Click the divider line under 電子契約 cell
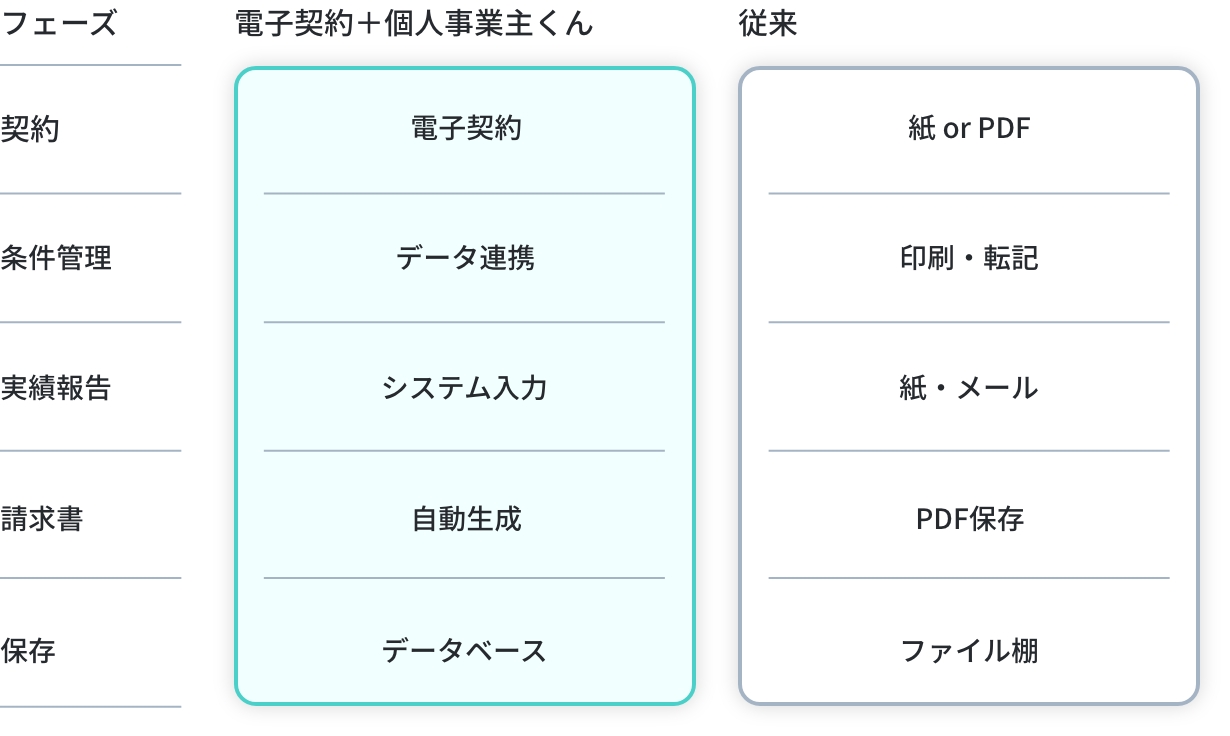This screenshot has height=736, width=1230. (465, 193)
